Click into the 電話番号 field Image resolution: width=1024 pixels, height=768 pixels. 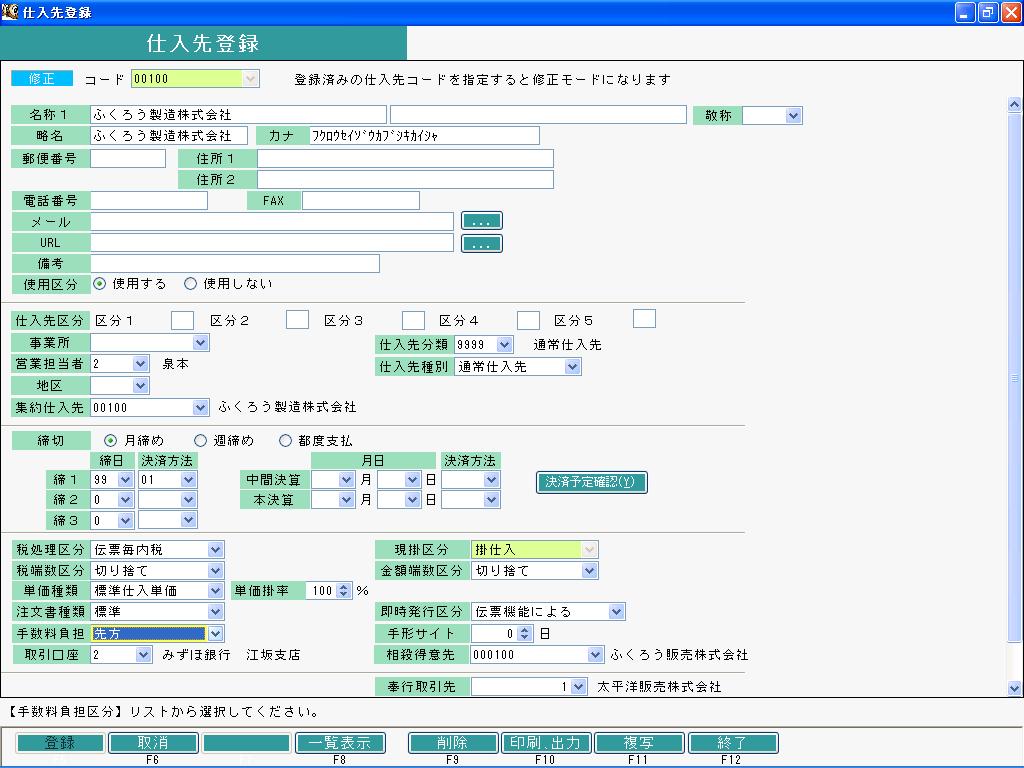pos(149,200)
